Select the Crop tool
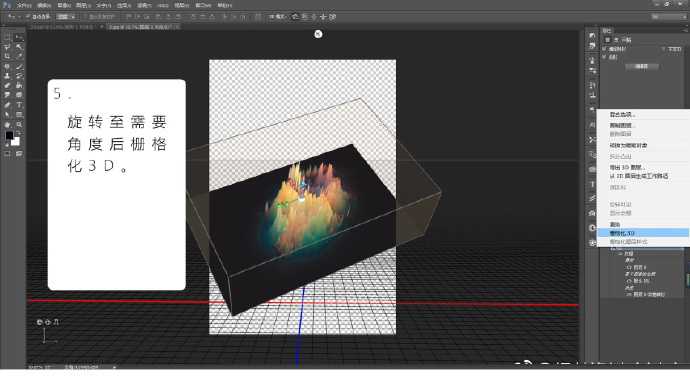This screenshot has width=690, height=388. (x=7, y=57)
